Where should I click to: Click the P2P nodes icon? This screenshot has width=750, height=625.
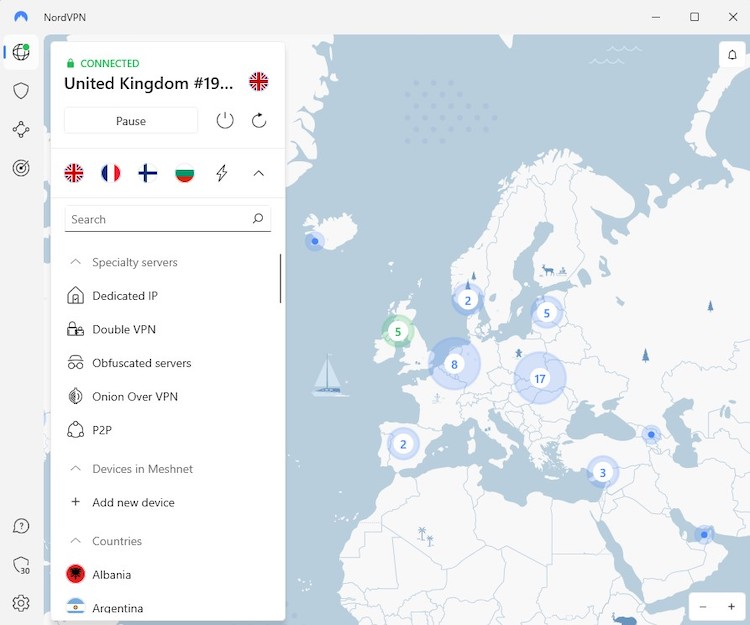[76, 429]
